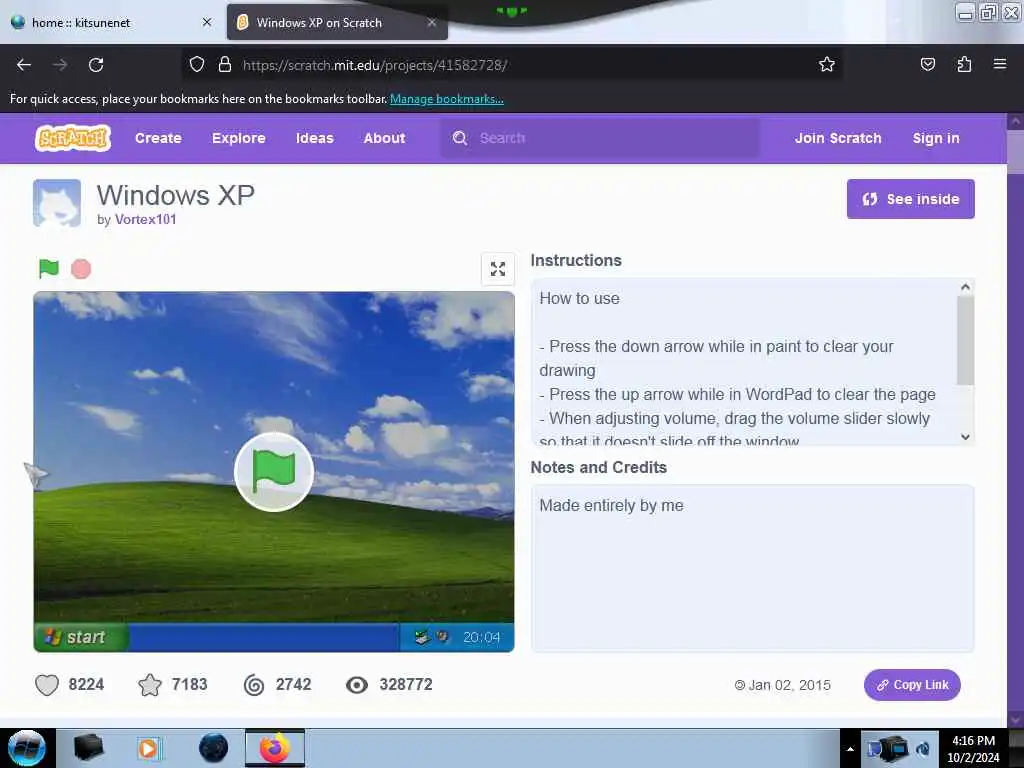The image size is (1024, 768).
Task: Open the Ideas page
Action: (314, 138)
